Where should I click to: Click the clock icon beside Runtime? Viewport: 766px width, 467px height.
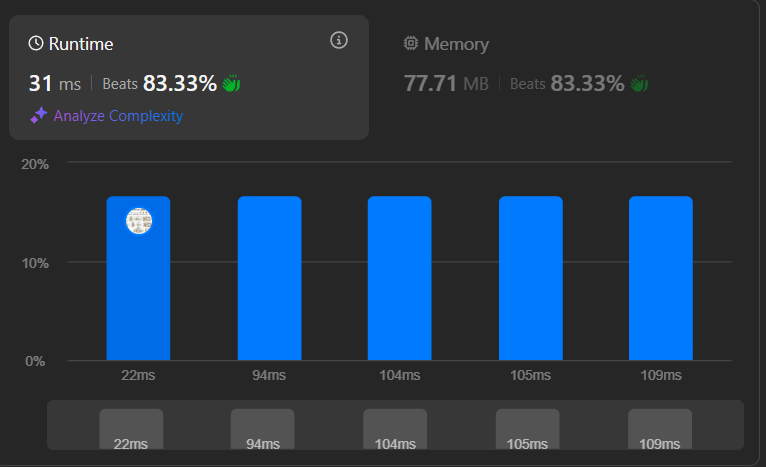click(x=36, y=44)
